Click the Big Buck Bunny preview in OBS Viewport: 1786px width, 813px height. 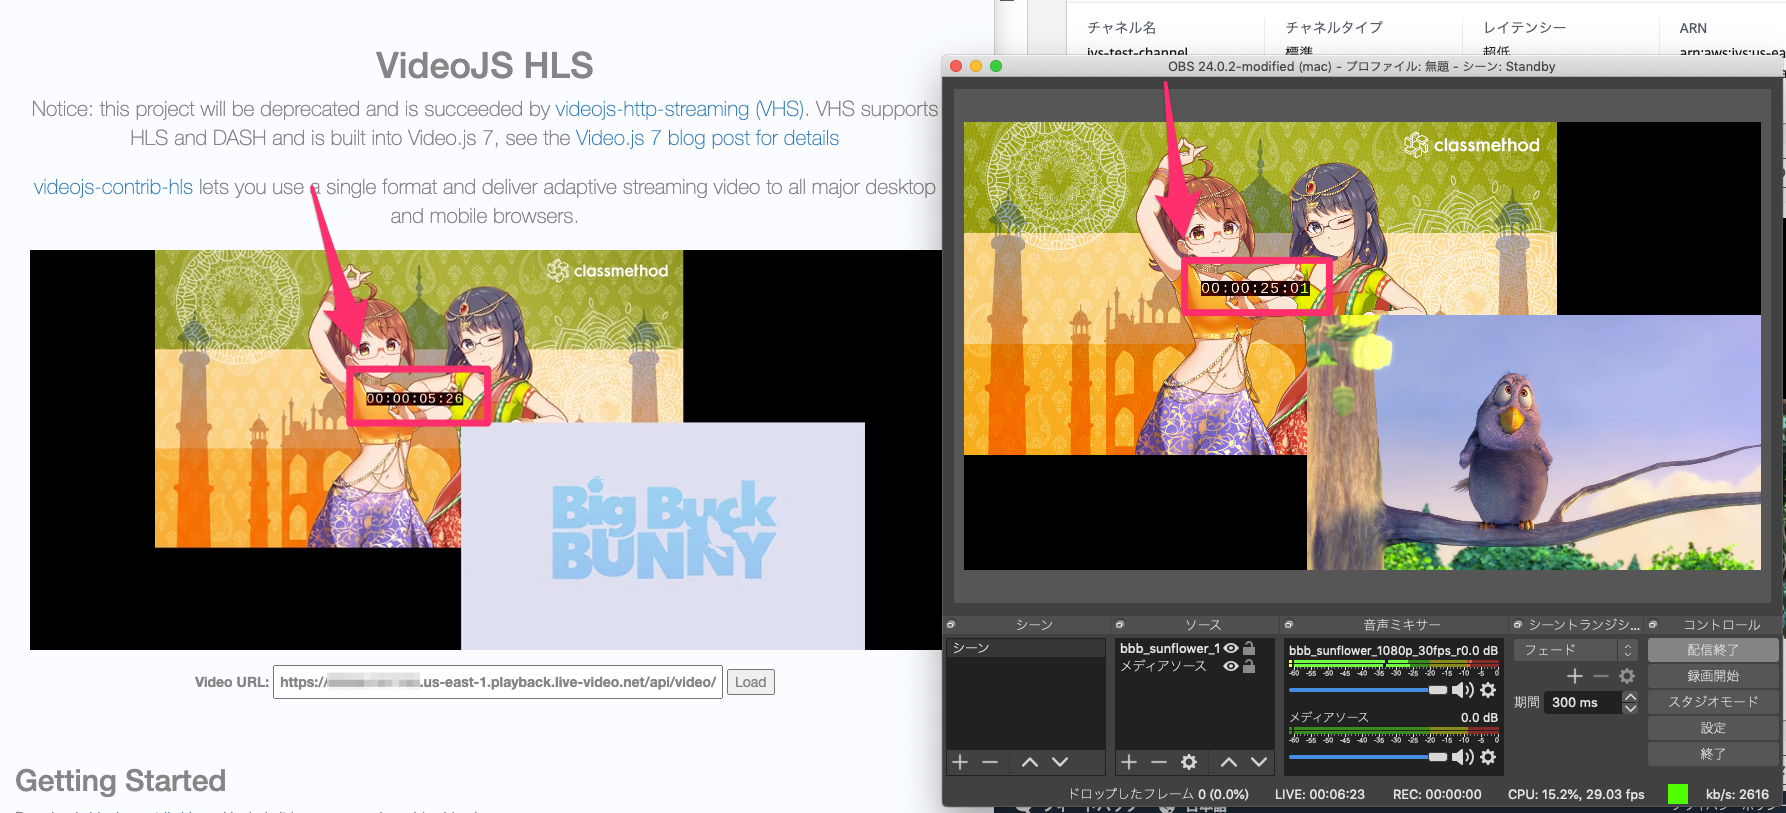(x=1534, y=443)
